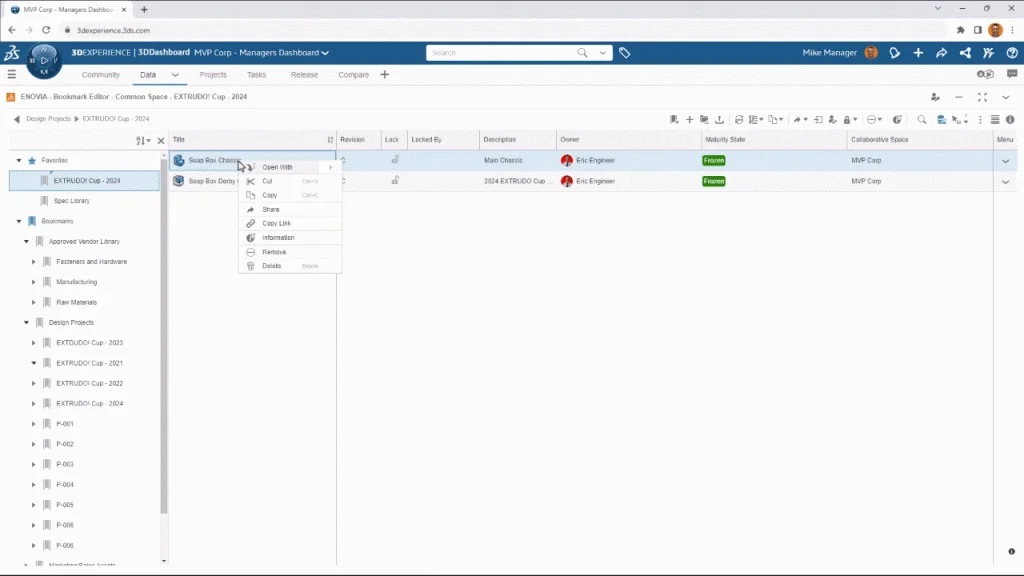Click the Design Projects breadcrumb link
This screenshot has height=576, width=1024.
click(48, 119)
